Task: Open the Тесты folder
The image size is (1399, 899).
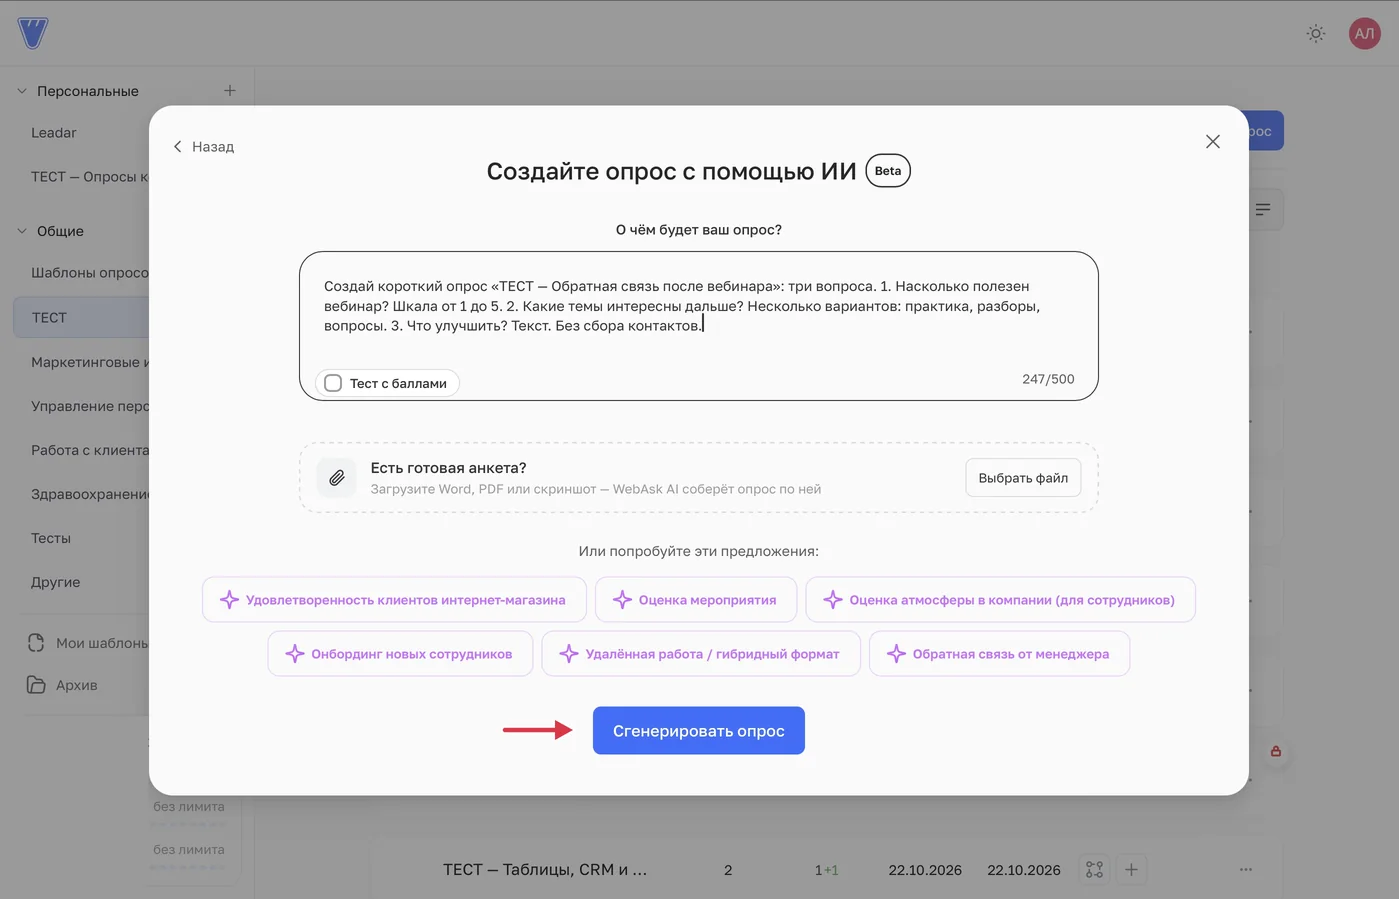Action: pyautogui.click(x=51, y=538)
